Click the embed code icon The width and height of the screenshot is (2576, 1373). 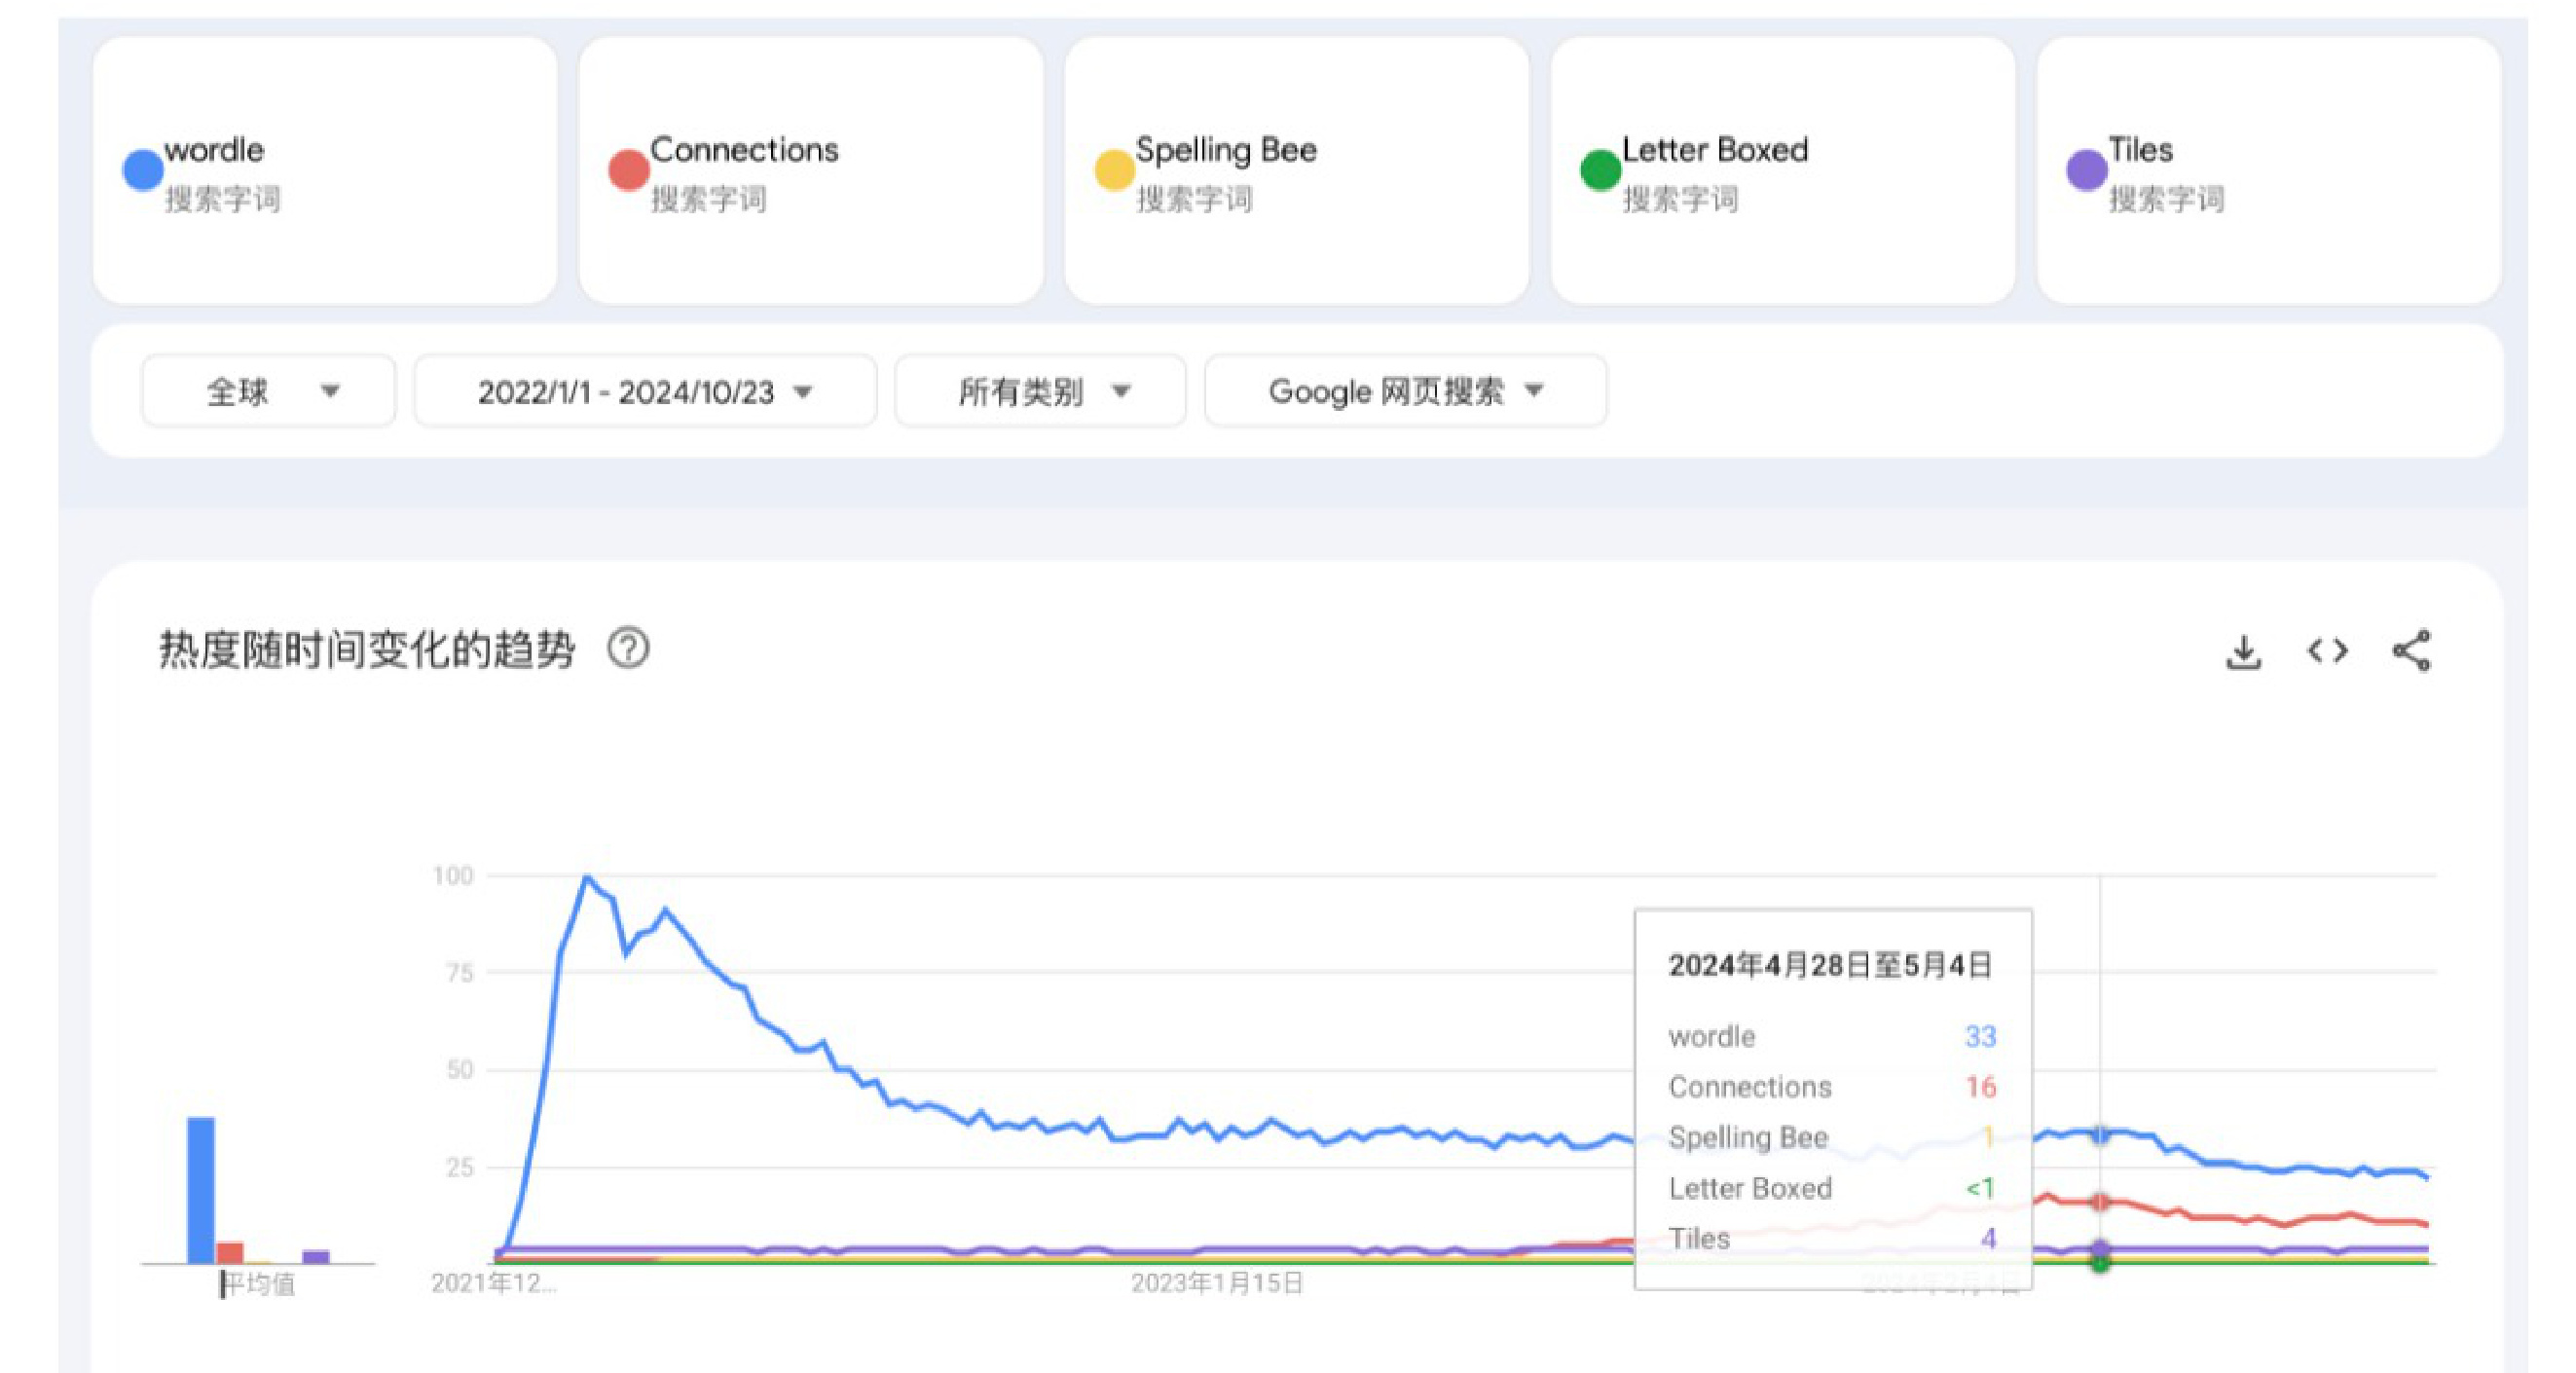2327,651
